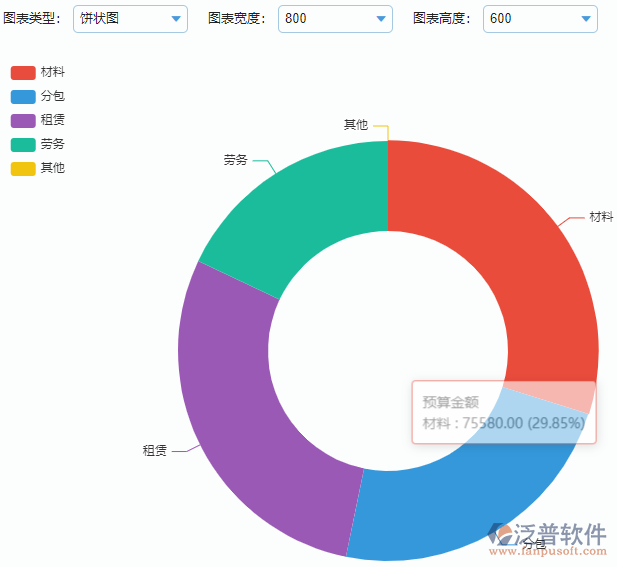The width and height of the screenshot is (617, 567).
Task: Click the 租赁 legend text label
Action: 53,120
